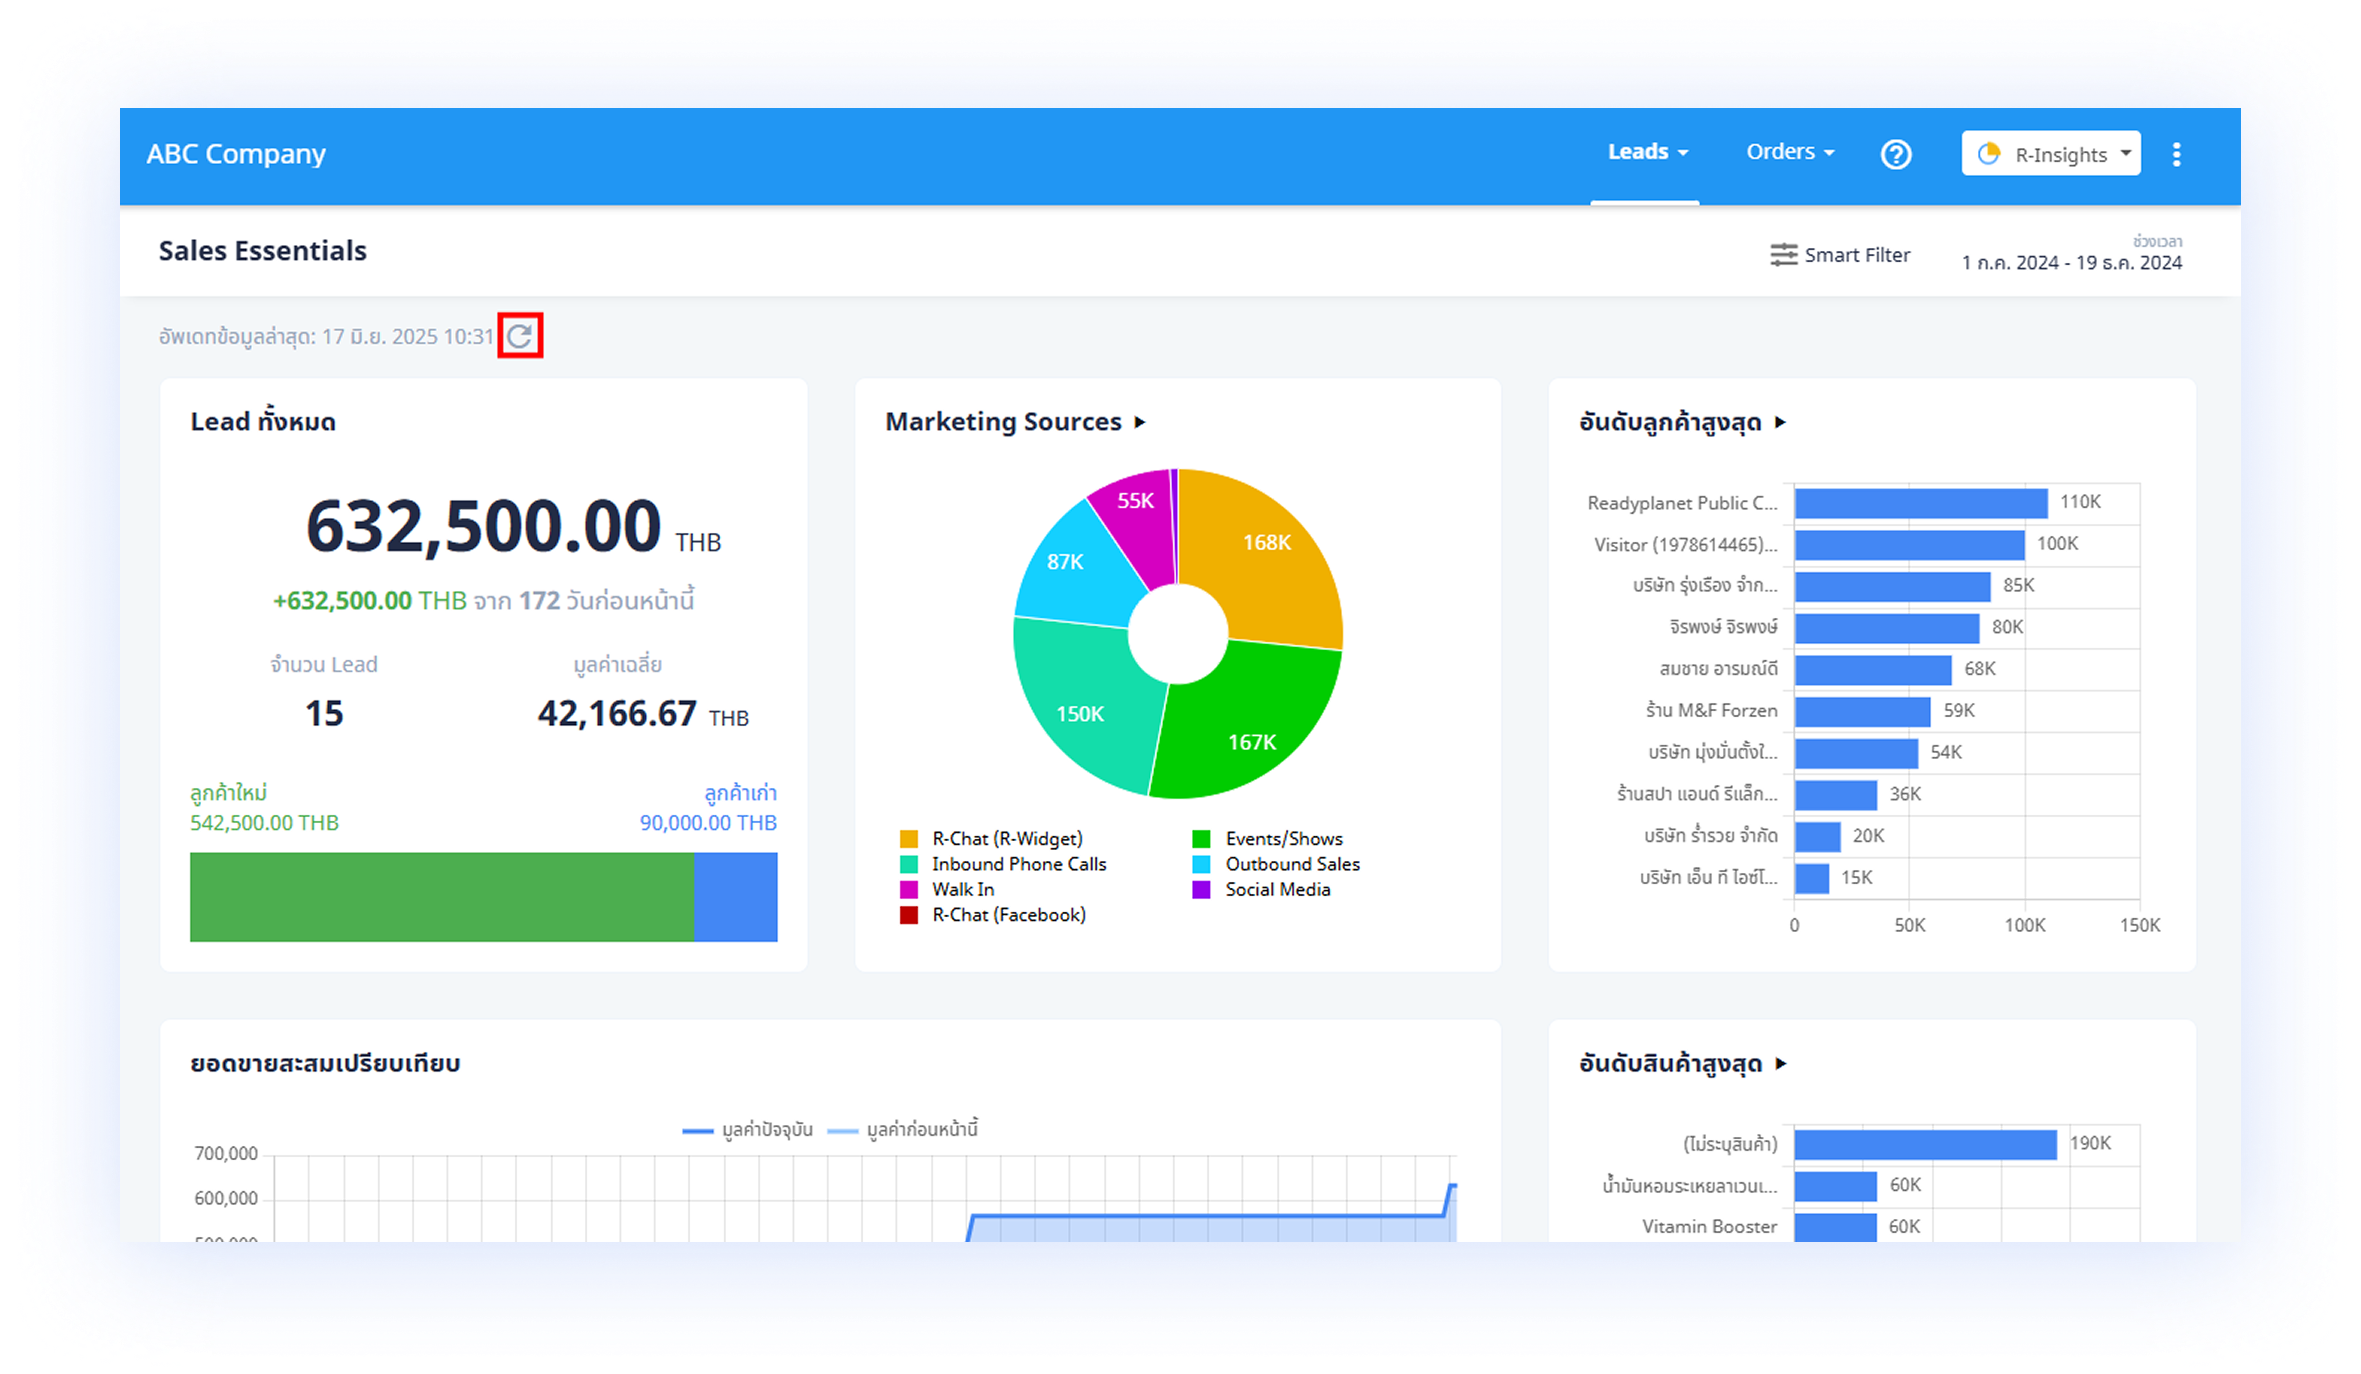Viewport: 2361px width, 1374px height.
Task: Expand the อันดับสินค้าสูงสุด arrow
Action: coord(1780,1063)
